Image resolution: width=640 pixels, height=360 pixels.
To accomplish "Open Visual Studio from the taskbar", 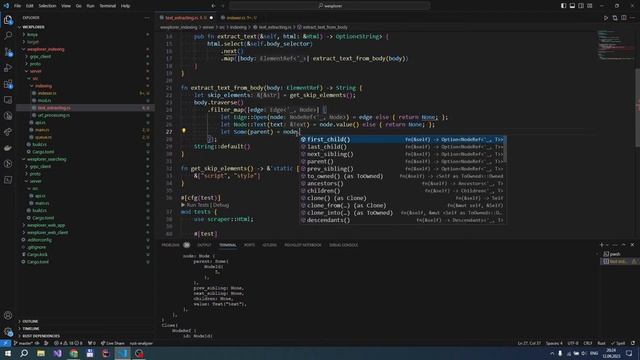I will click(57, 353).
